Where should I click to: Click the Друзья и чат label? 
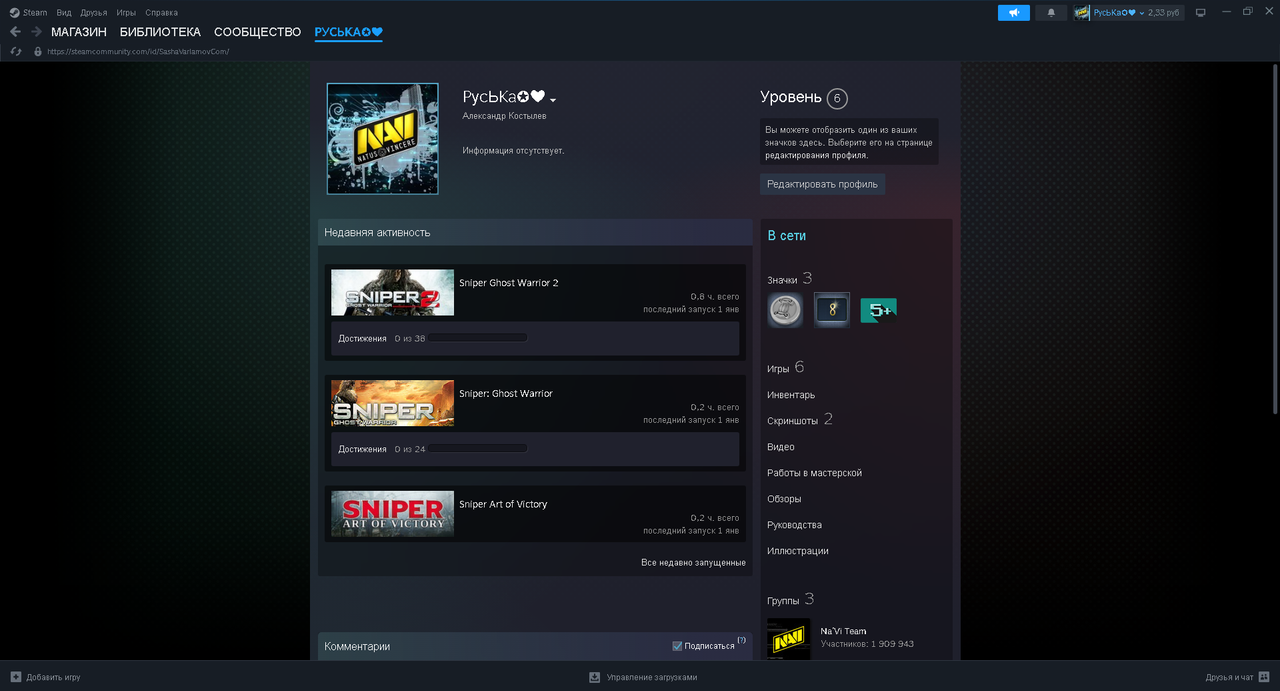(x=1229, y=677)
